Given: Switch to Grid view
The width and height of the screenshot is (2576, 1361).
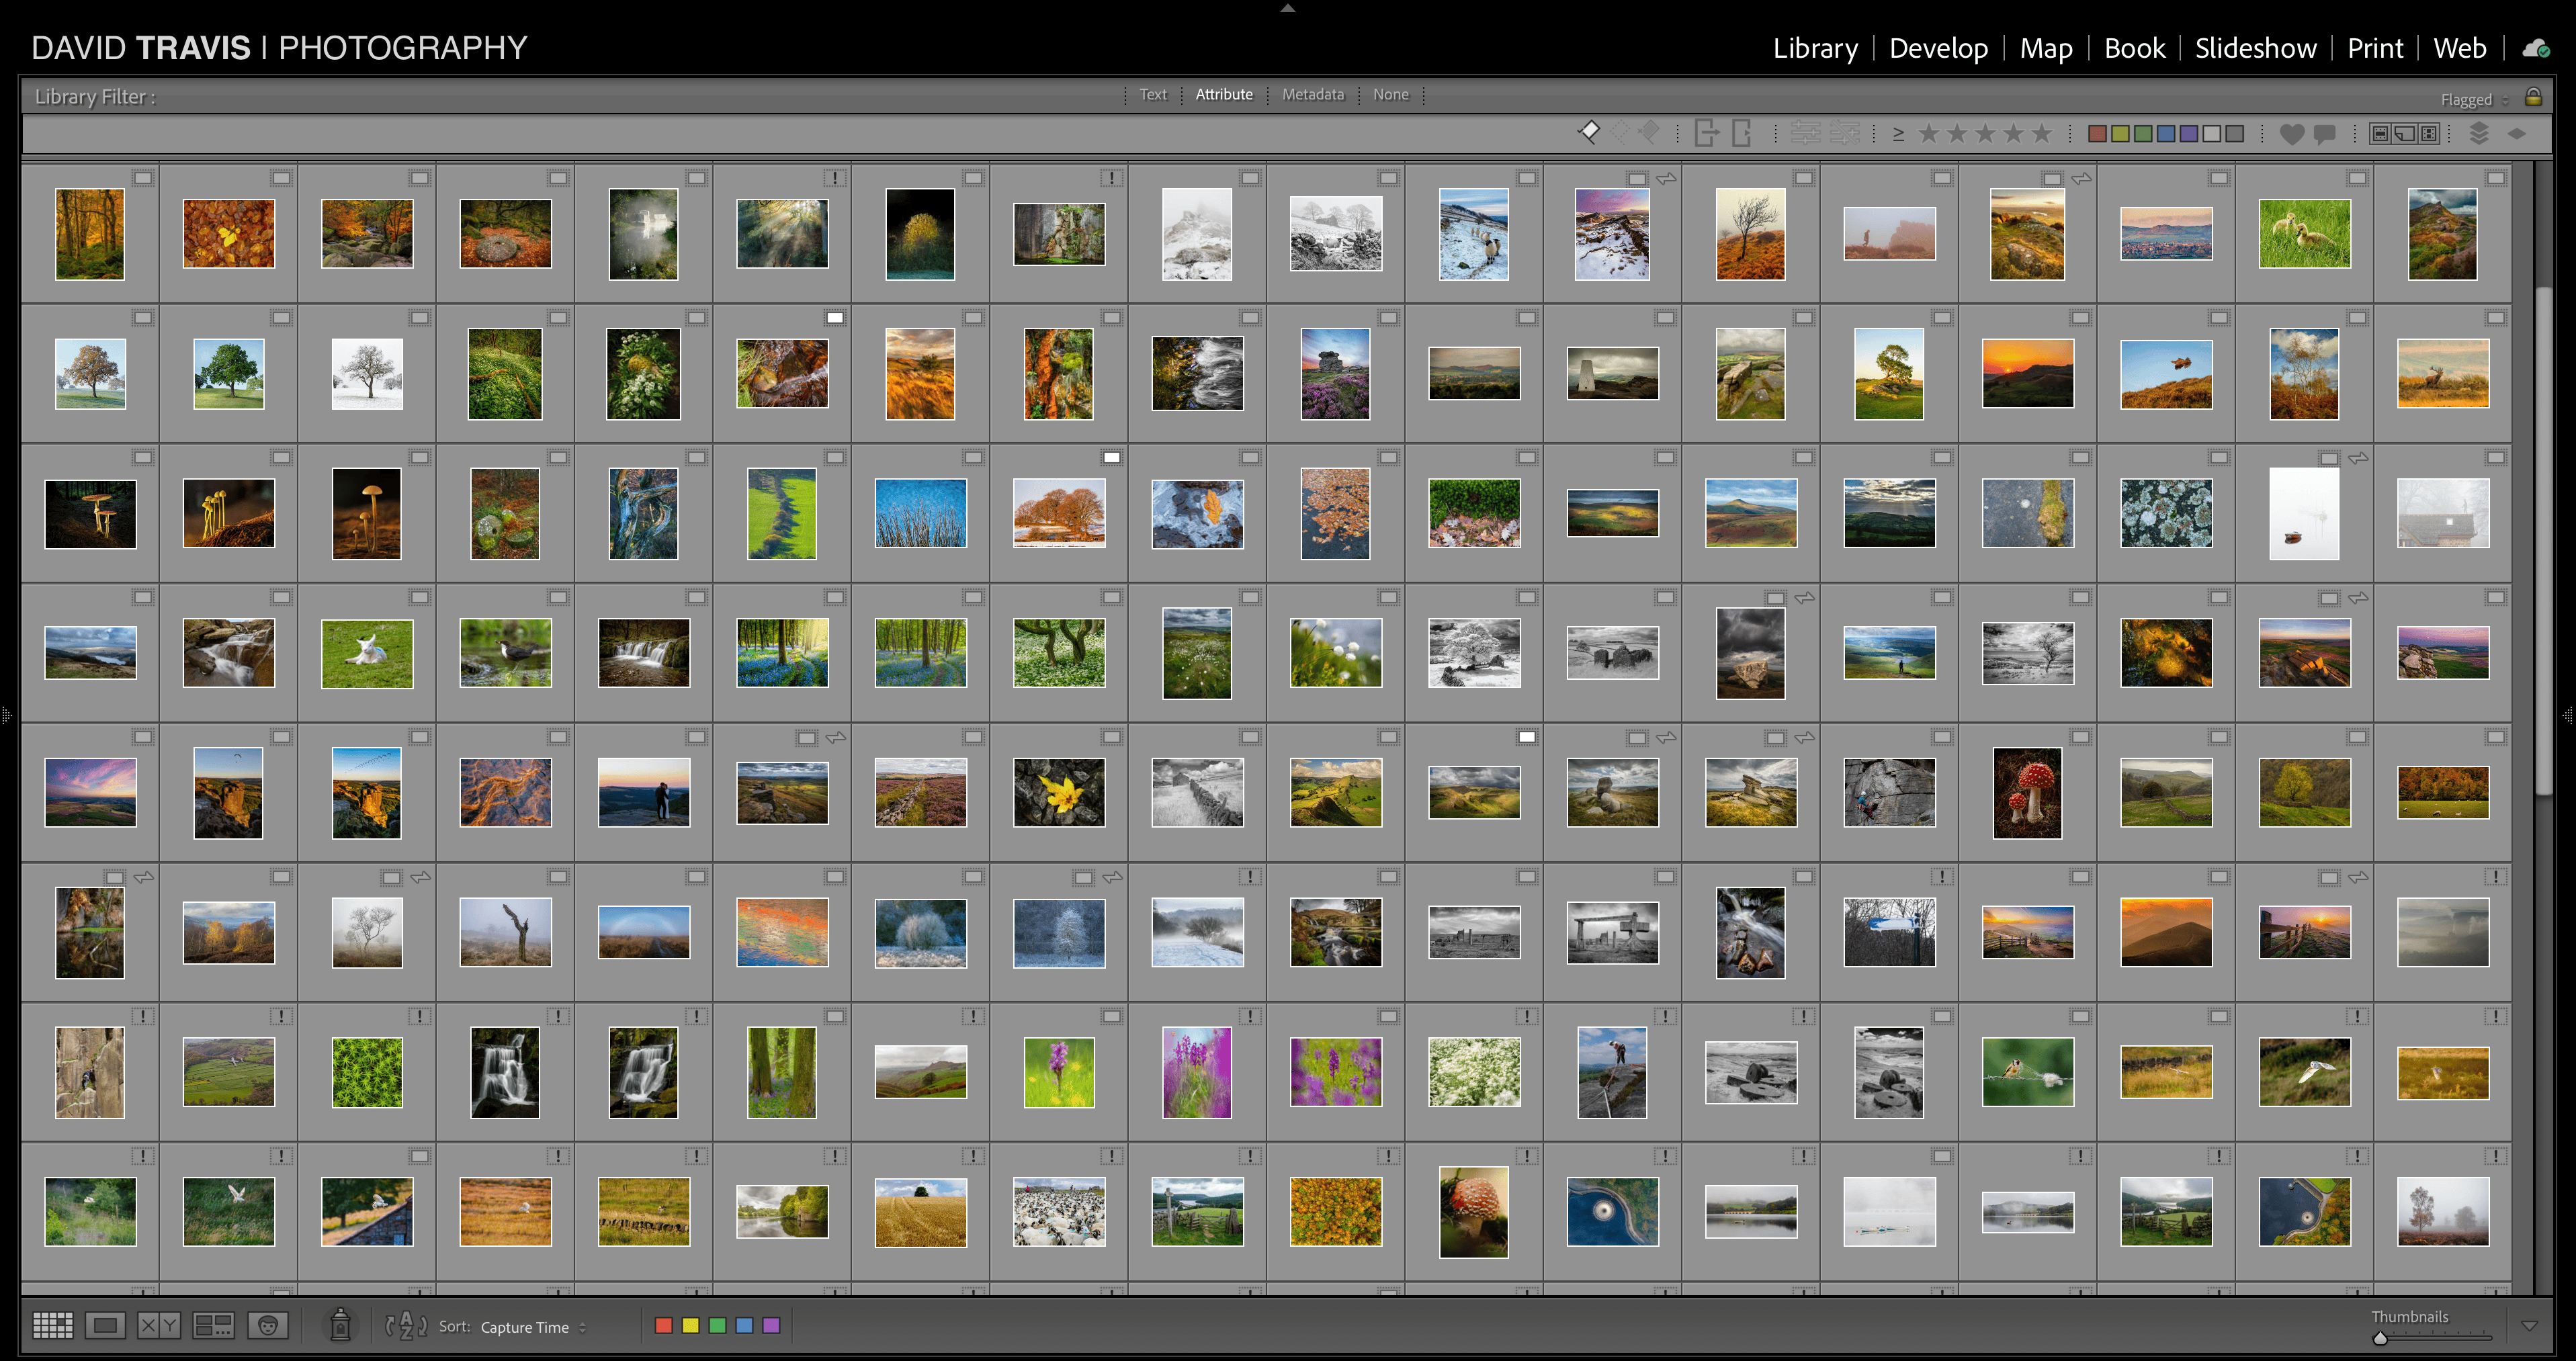Looking at the screenshot, I should click(53, 1326).
